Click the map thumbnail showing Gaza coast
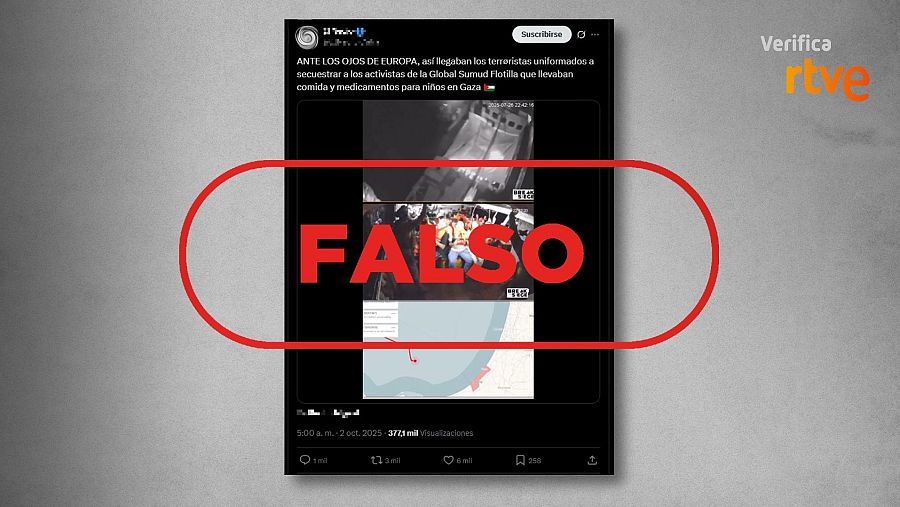Screen dimensions: 900x507 (448, 350)
